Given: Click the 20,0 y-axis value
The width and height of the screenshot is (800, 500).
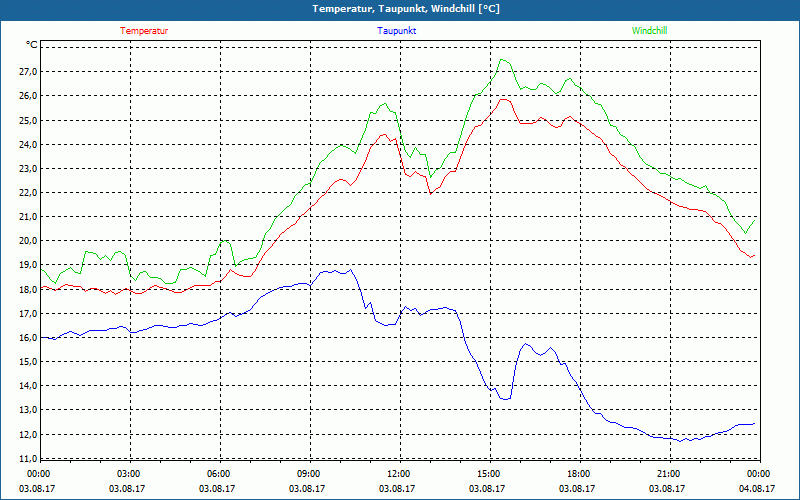Looking at the screenshot, I should [x=28, y=241].
